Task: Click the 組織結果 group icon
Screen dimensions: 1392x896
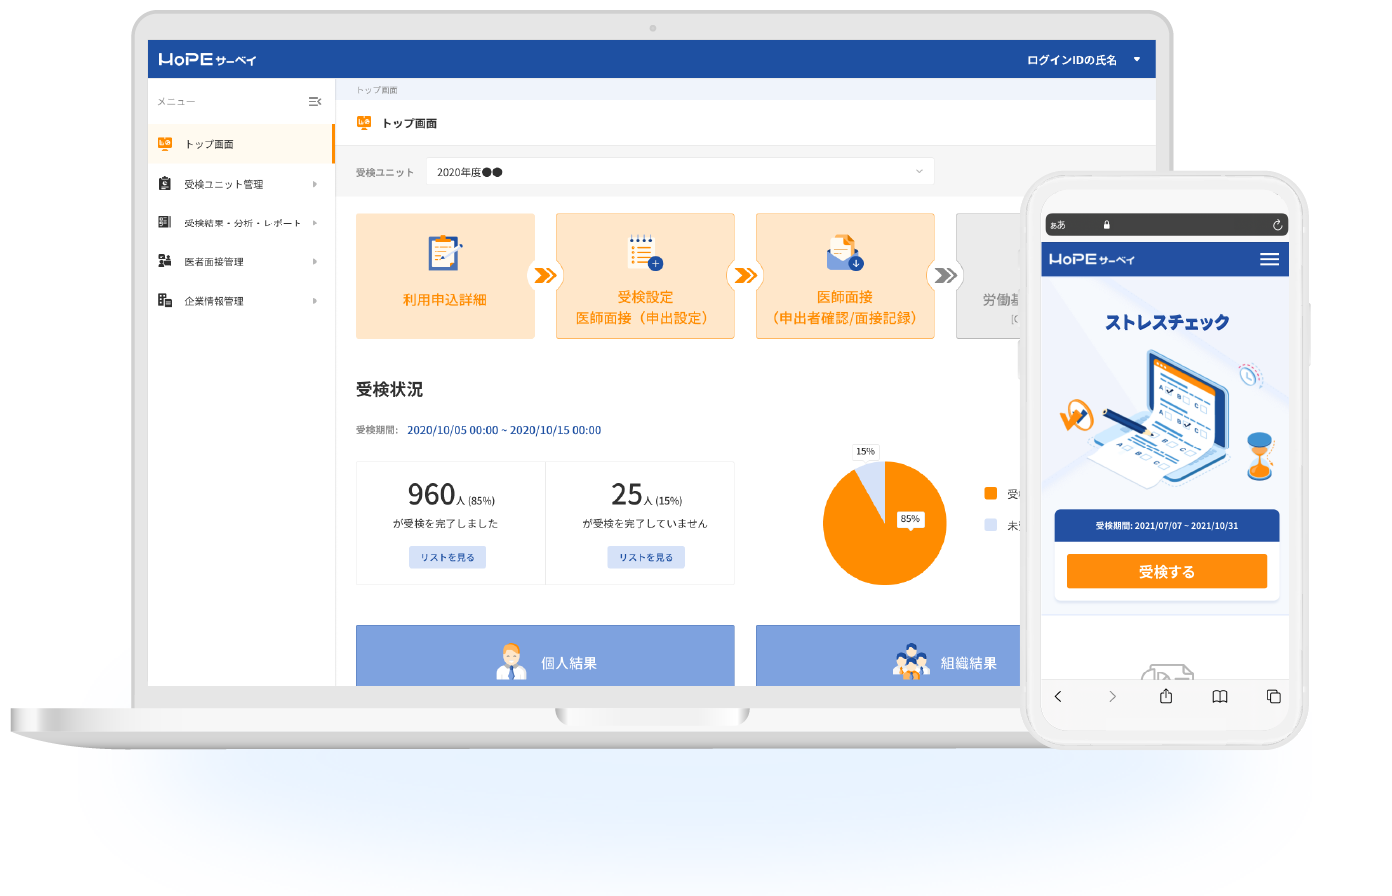Action: pos(911,662)
